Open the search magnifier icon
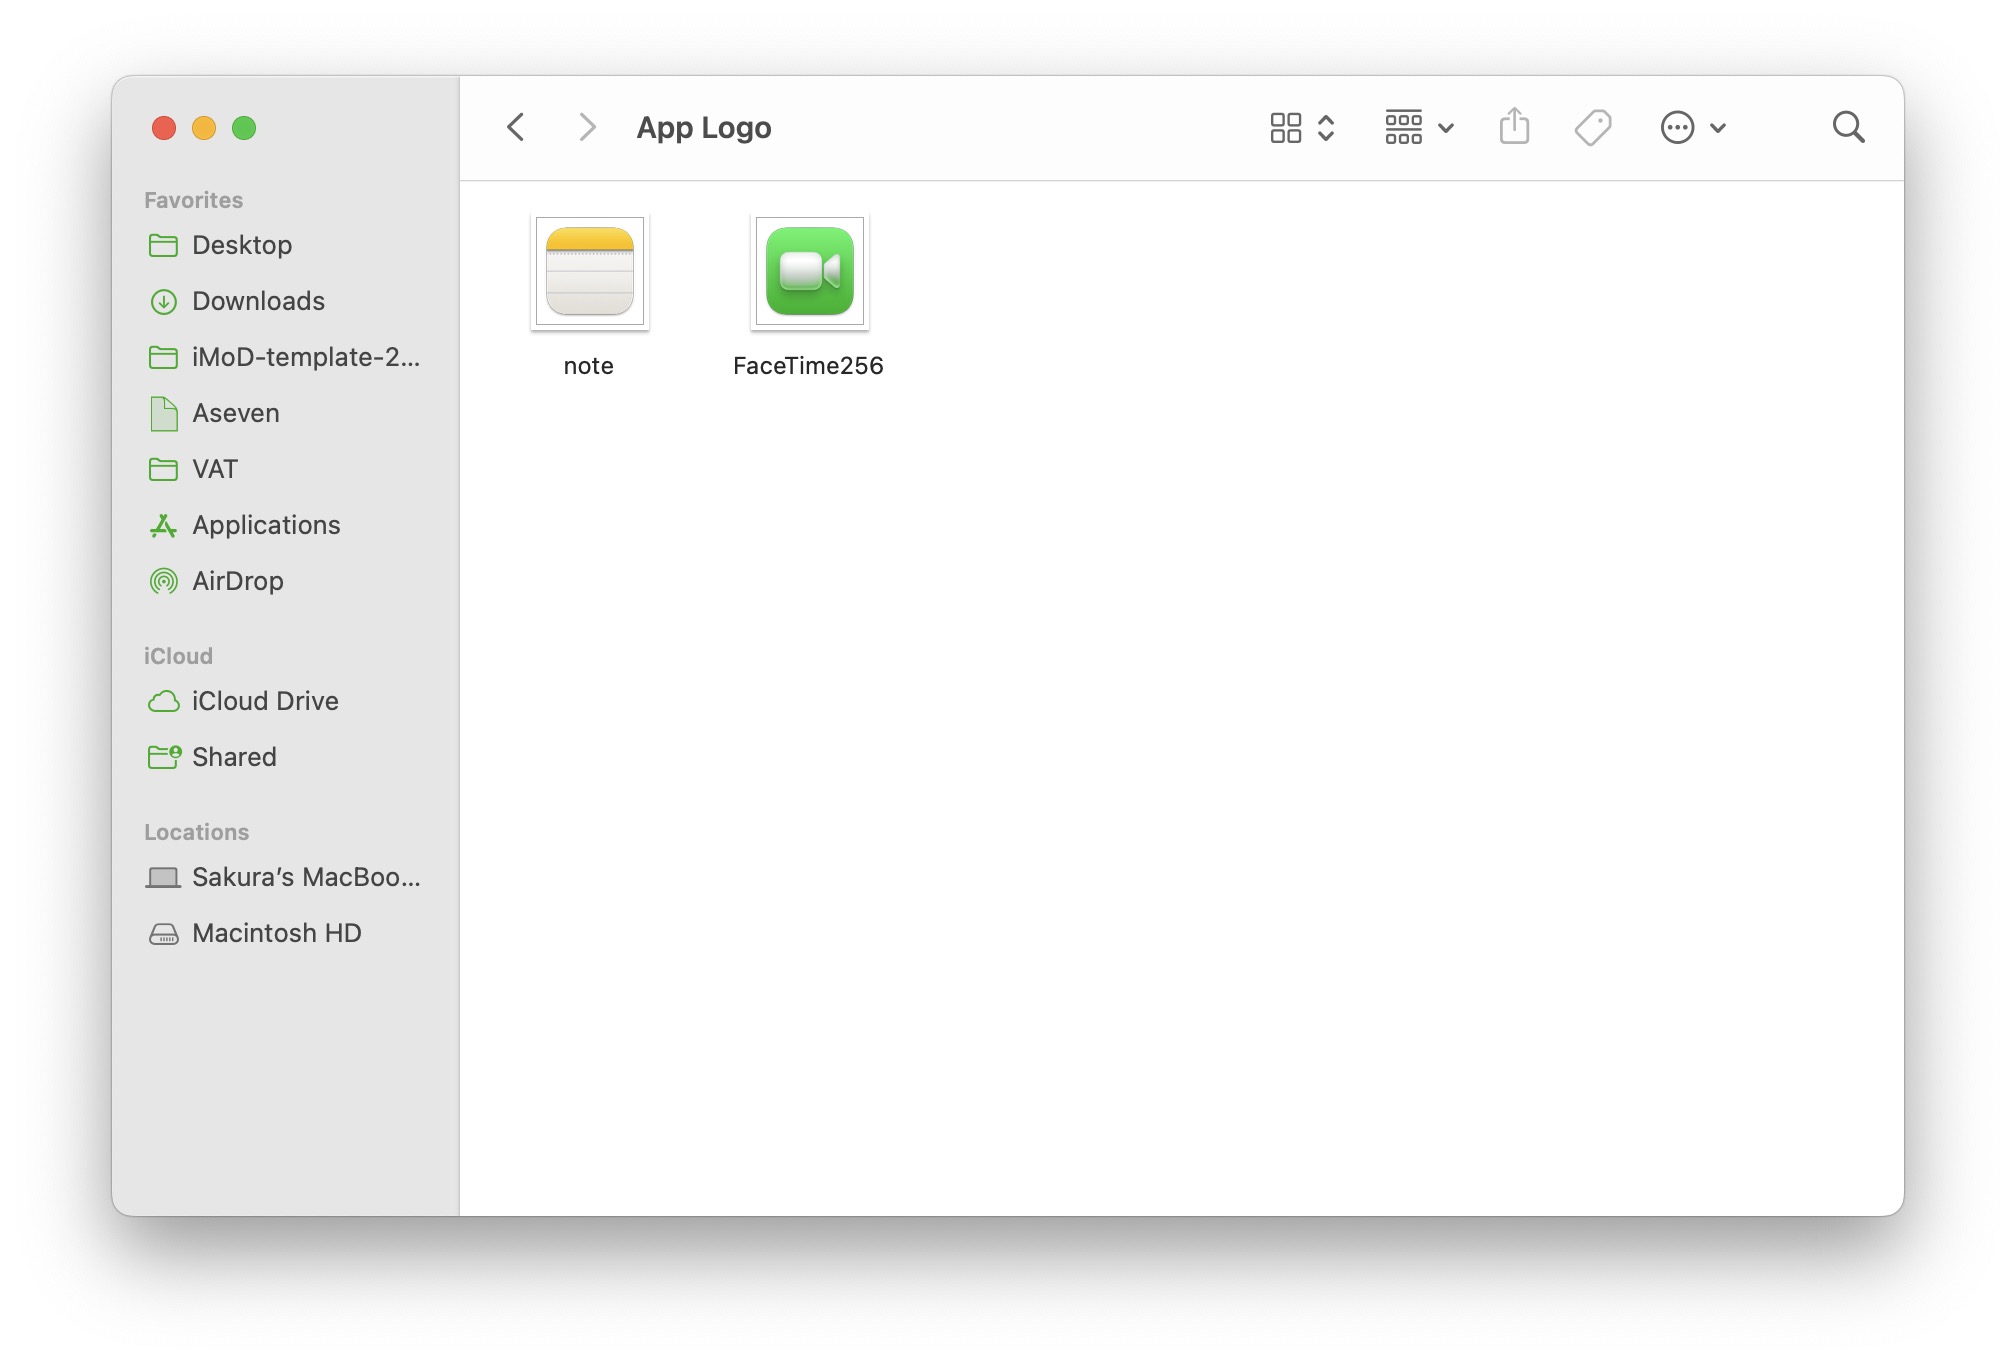 pos(1848,127)
